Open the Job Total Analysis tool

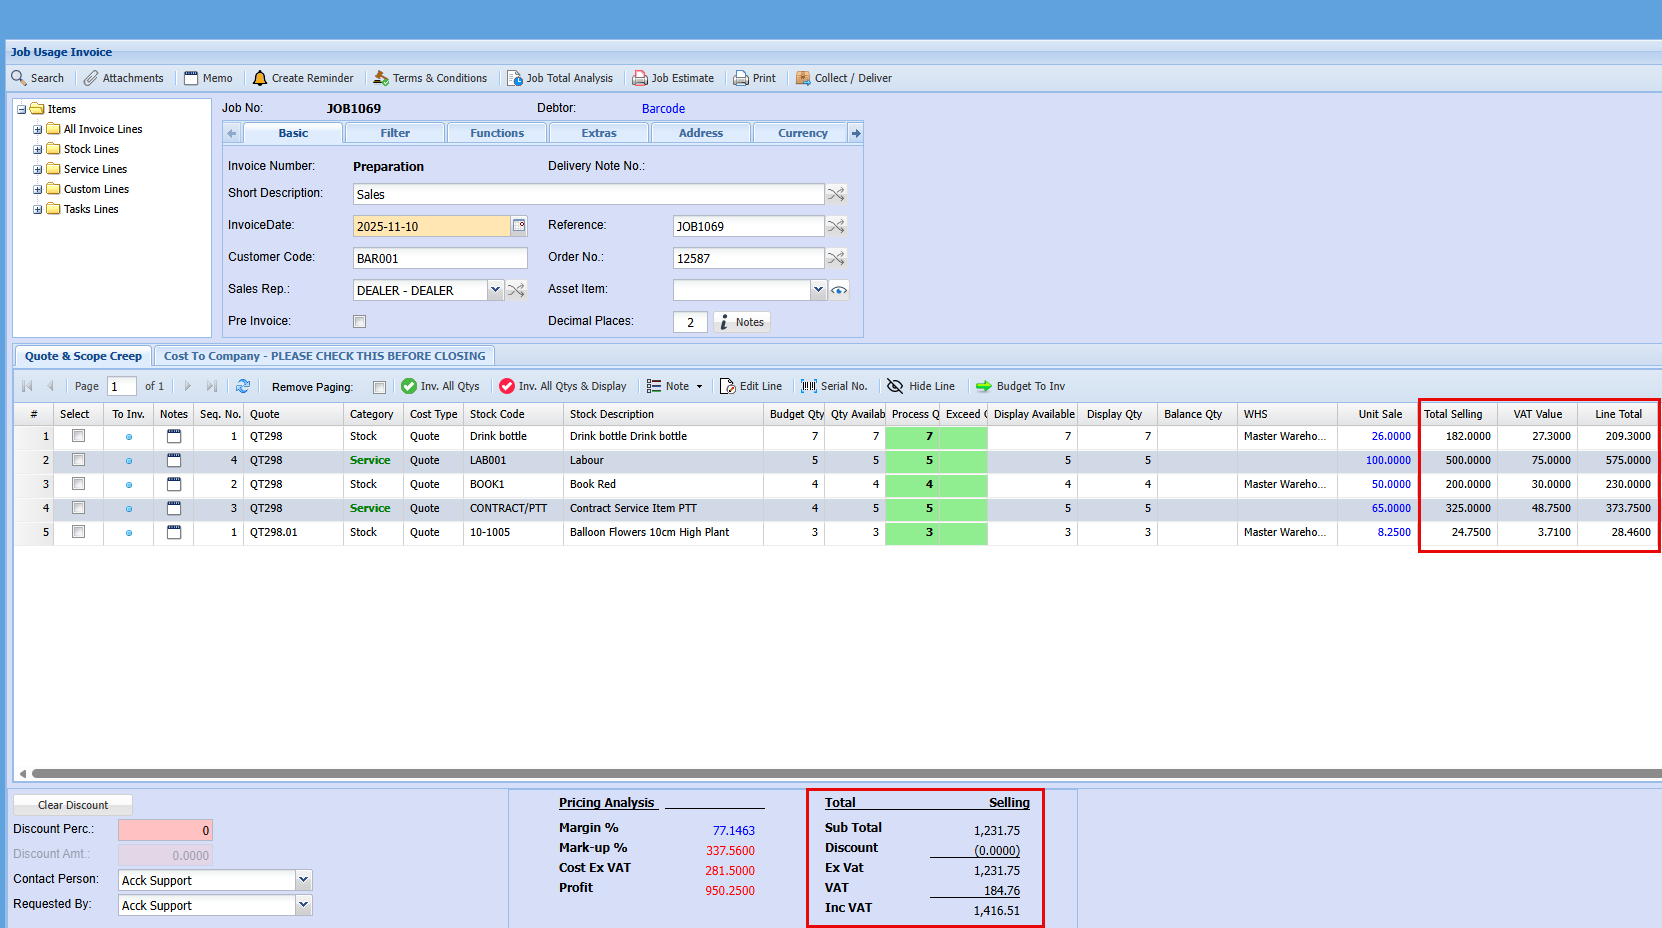click(560, 78)
